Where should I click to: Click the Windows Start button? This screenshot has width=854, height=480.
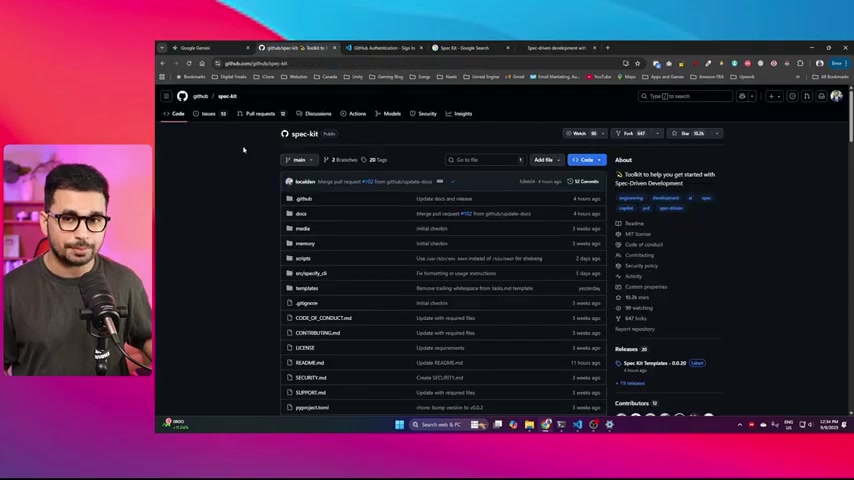[399, 424]
